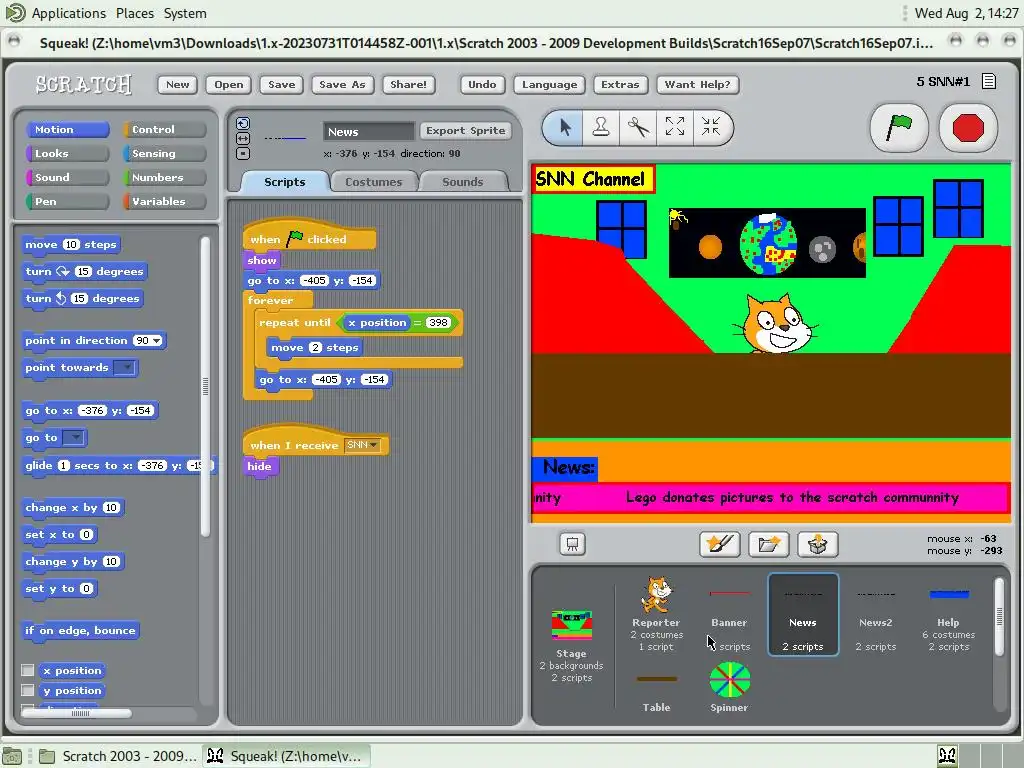Open the Numbers blocks category
The height and width of the screenshot is (768, 1024).
point(165,178)
